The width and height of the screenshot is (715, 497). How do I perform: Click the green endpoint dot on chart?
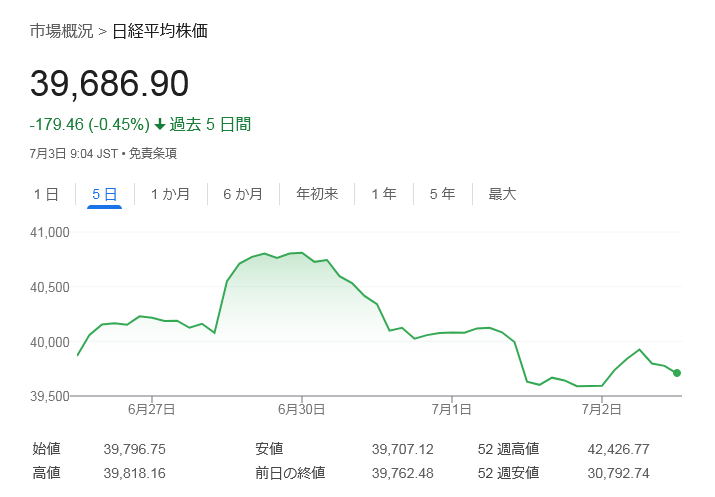[677, 373]
